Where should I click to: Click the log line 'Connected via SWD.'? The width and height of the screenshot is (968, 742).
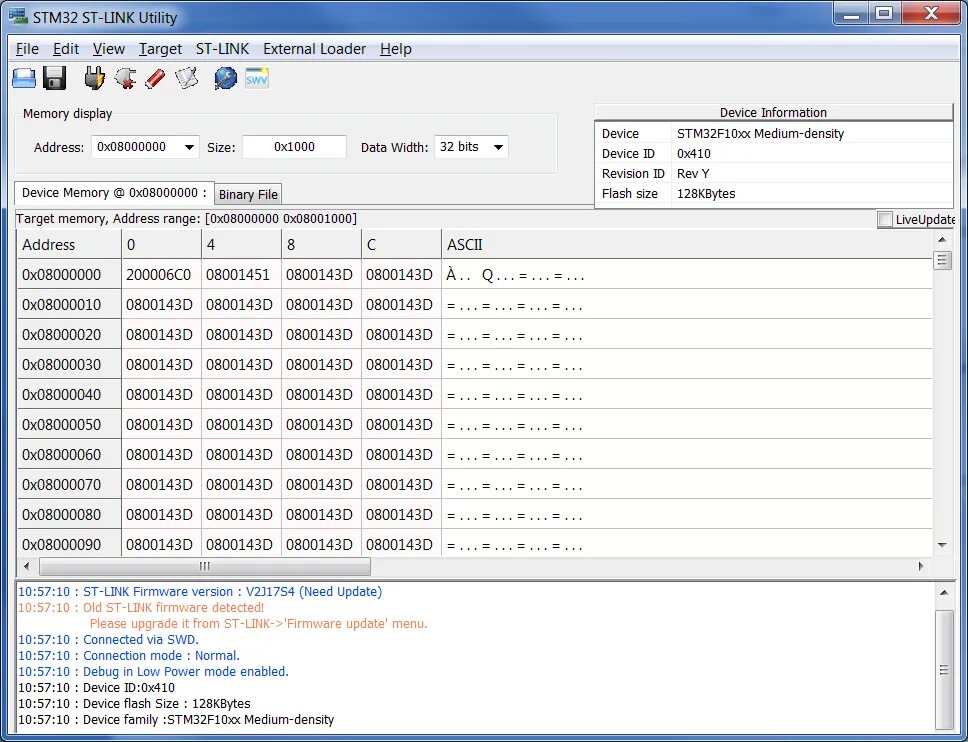[108, 640]
